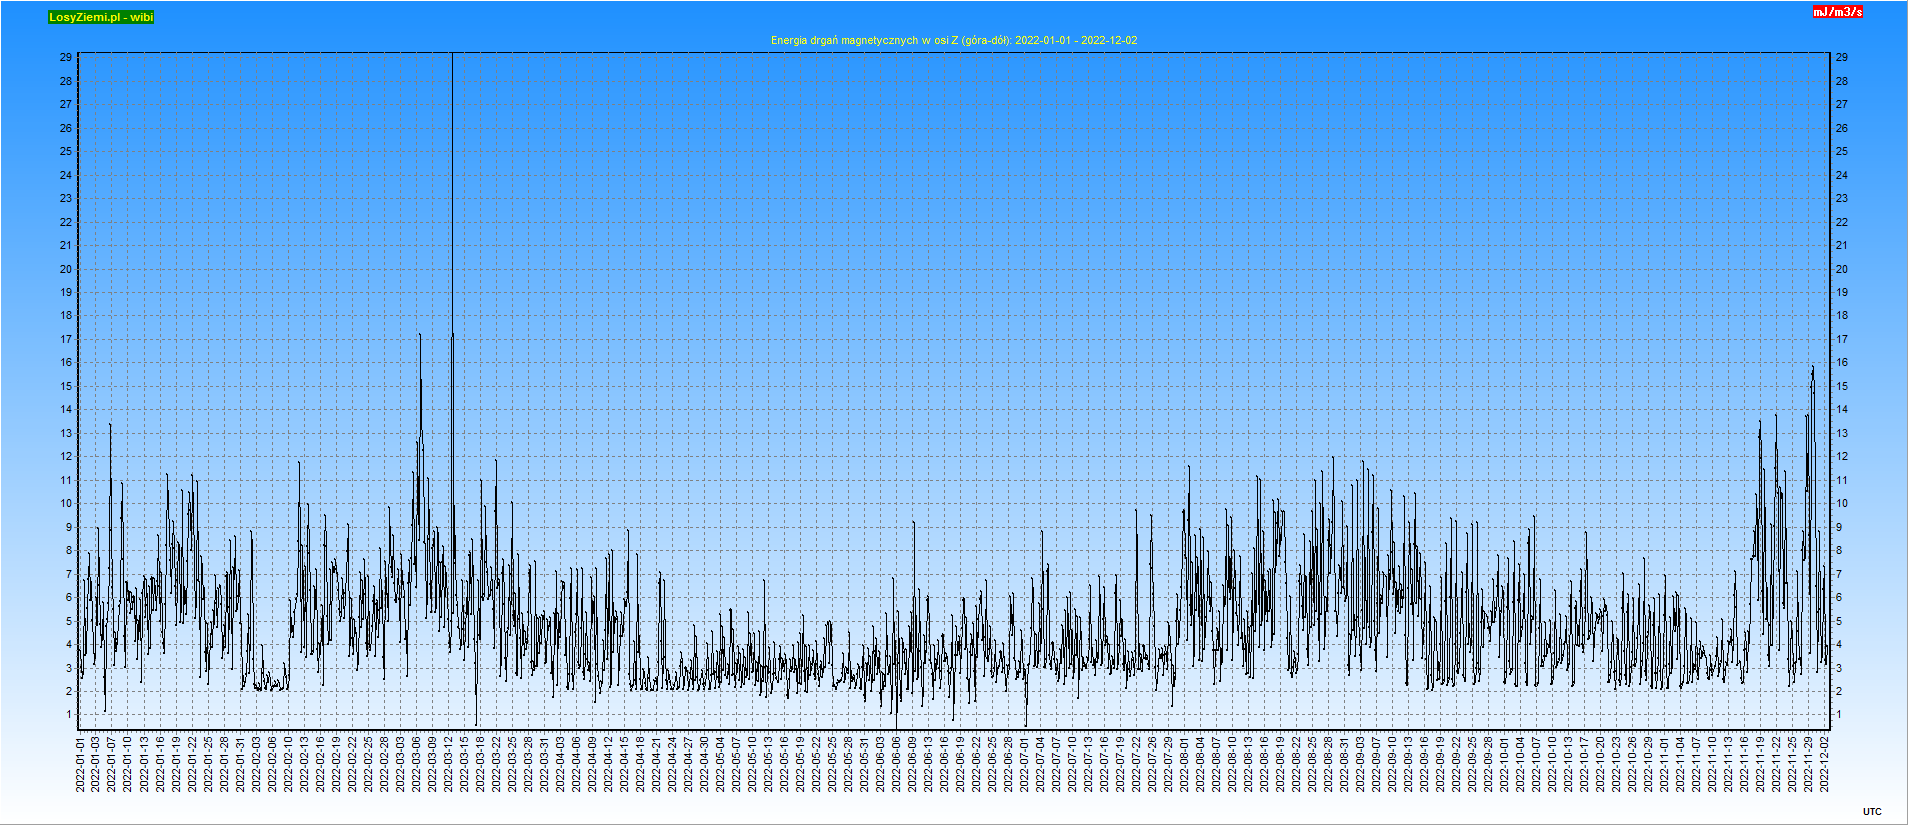Click the 2022-08-31 date tick label
The width and height of the screenshot is (1908, 825).
pyautogui.click(x=1344, y=765)
